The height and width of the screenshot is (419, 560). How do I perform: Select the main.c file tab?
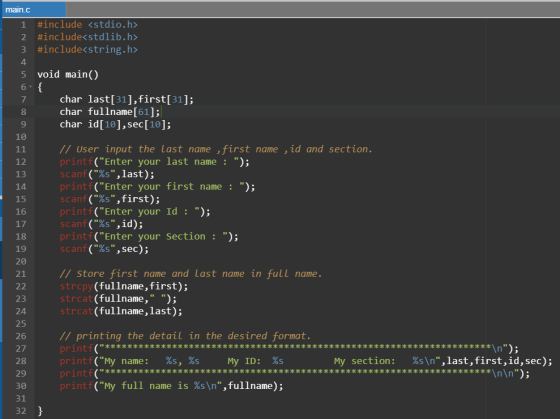coord(33,10)
